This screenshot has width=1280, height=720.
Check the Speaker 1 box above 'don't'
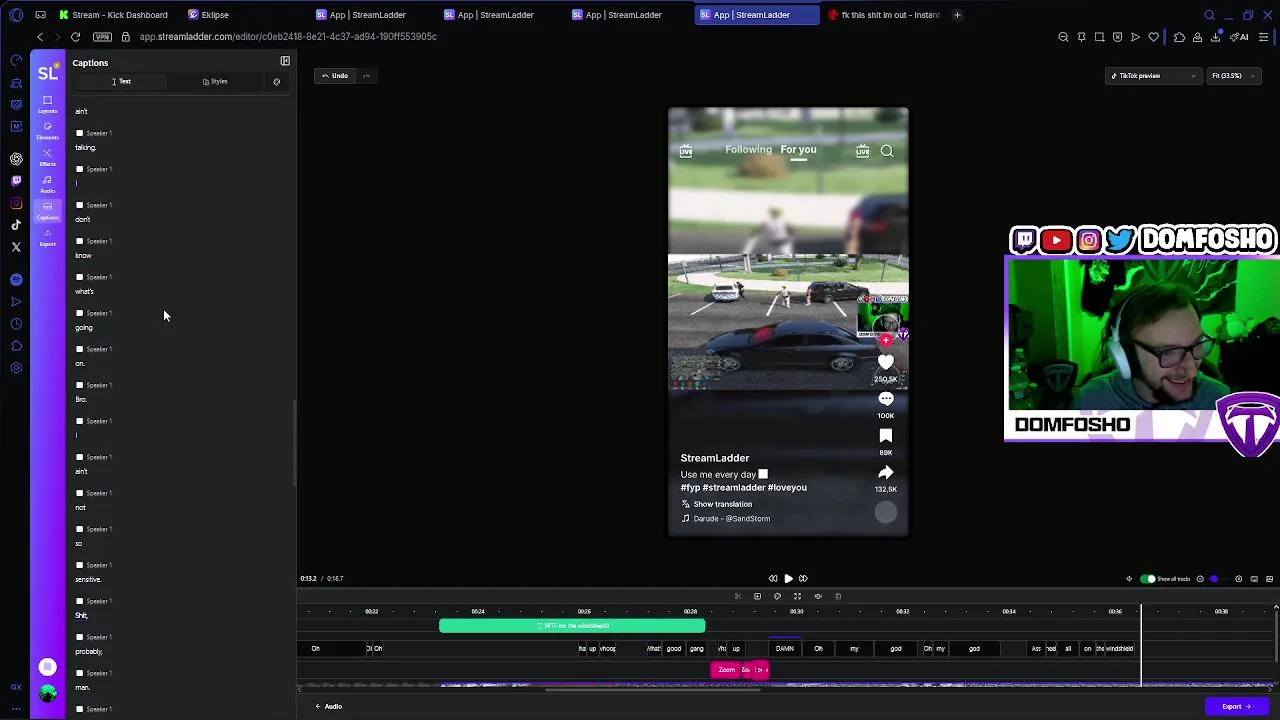click(79, 205)
